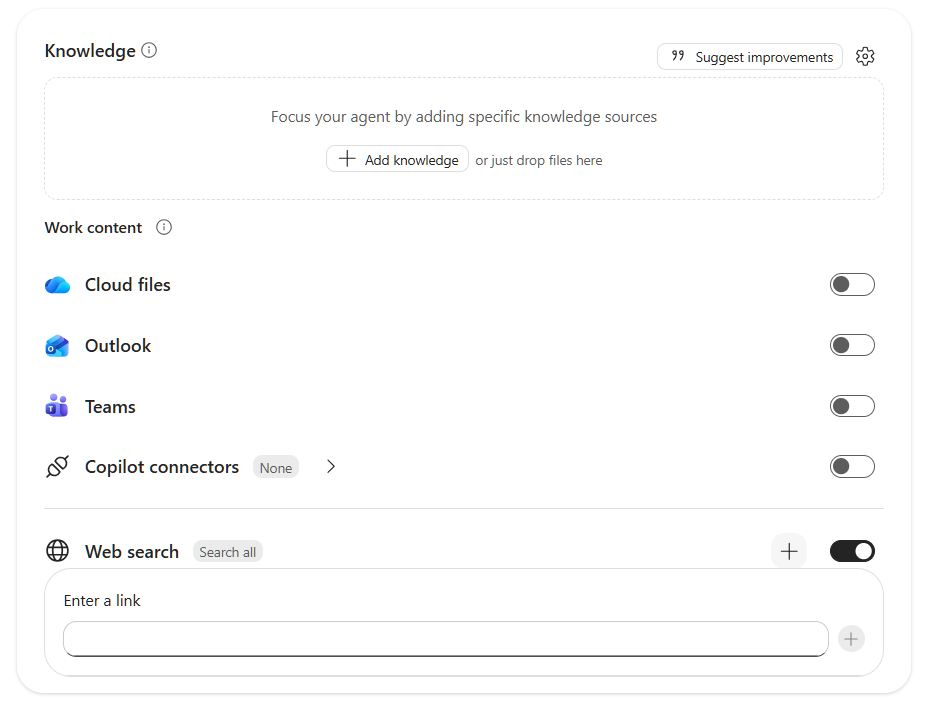Click the Copilot connectors label

[x=162, y=467]
